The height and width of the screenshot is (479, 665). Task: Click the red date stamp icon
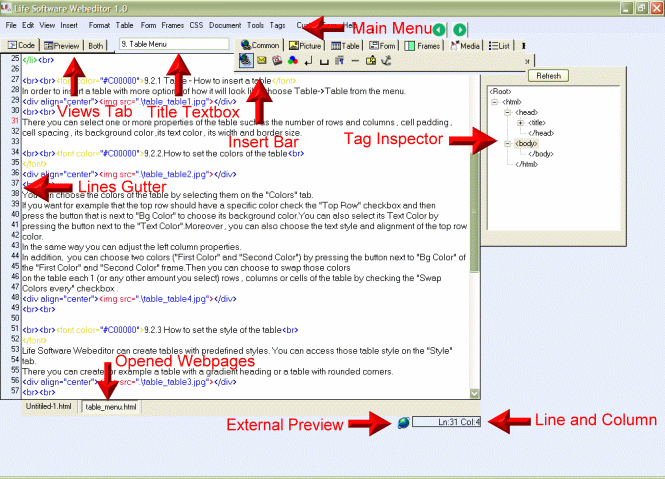[277, 61]
